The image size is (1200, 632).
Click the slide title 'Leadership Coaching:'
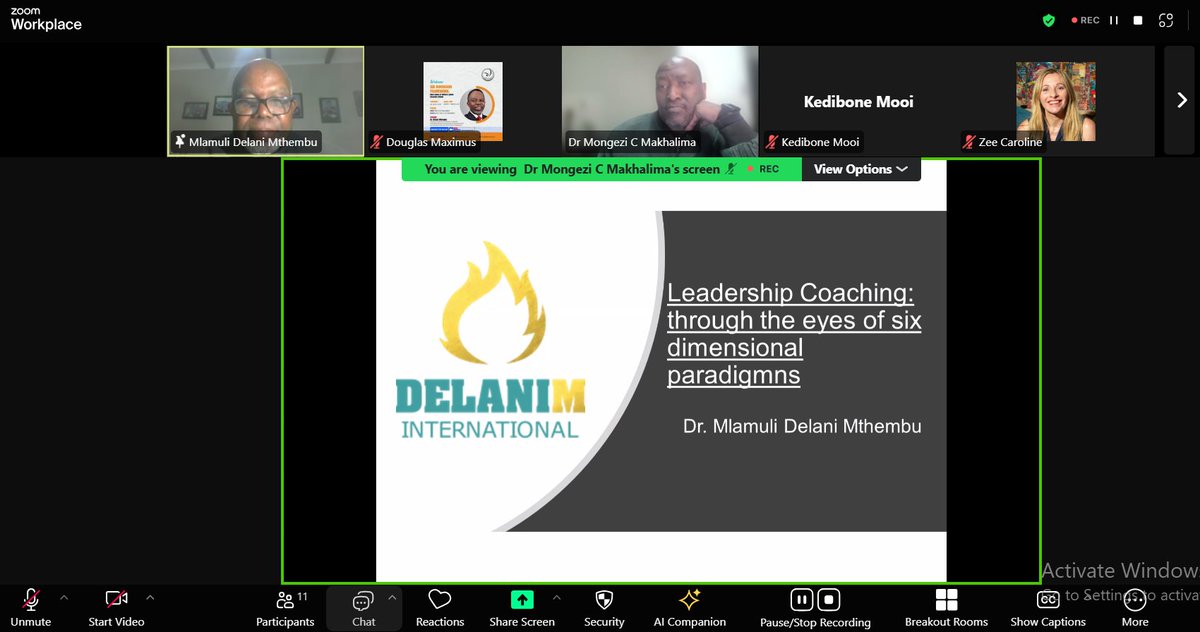(x=790, y=293)
